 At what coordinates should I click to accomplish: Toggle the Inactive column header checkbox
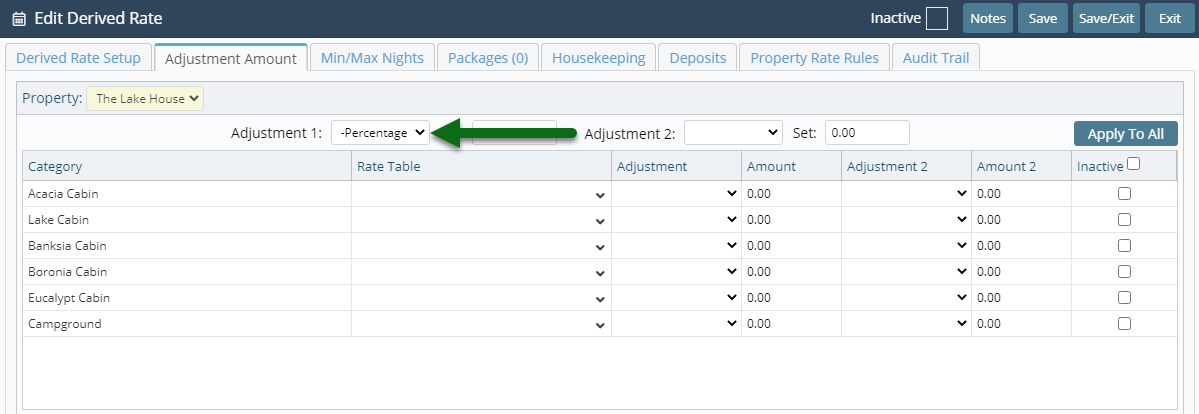1133,163
